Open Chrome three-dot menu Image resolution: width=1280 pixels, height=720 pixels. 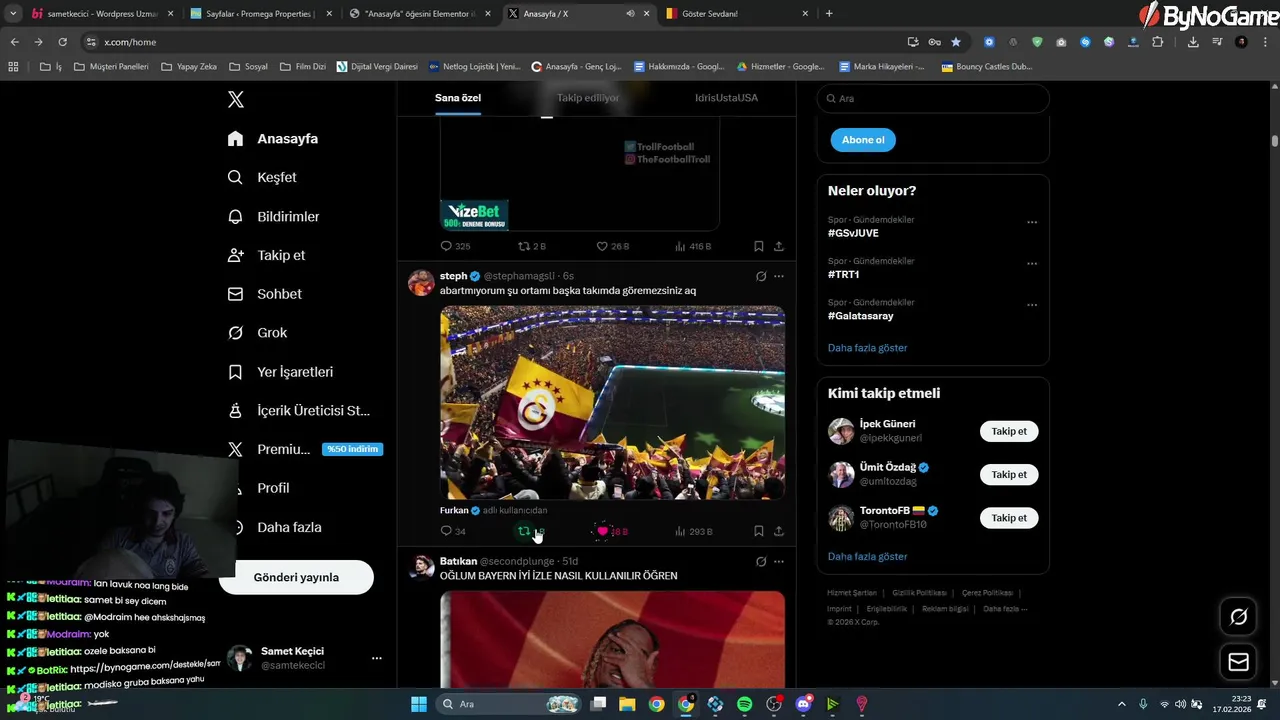pyautogui.click(x=1264, y=42)
